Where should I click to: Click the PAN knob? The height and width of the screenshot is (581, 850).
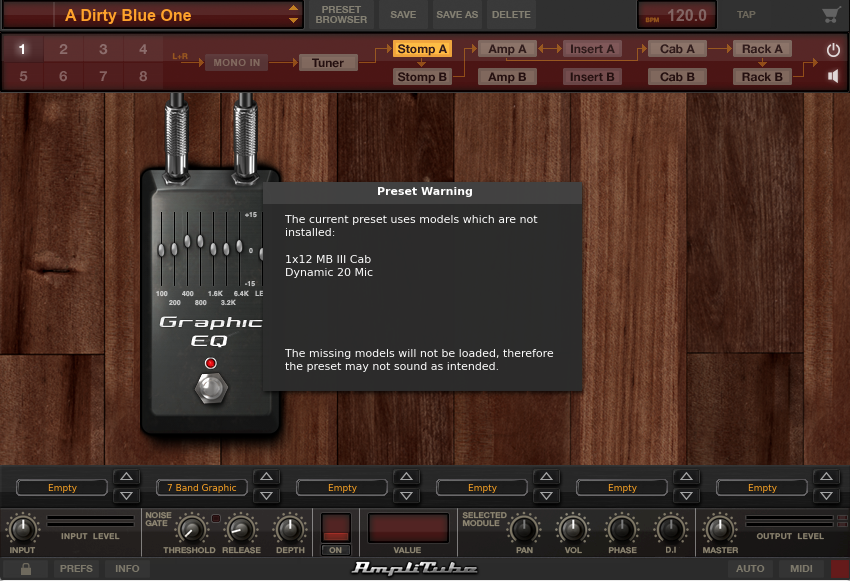[524, 528]
